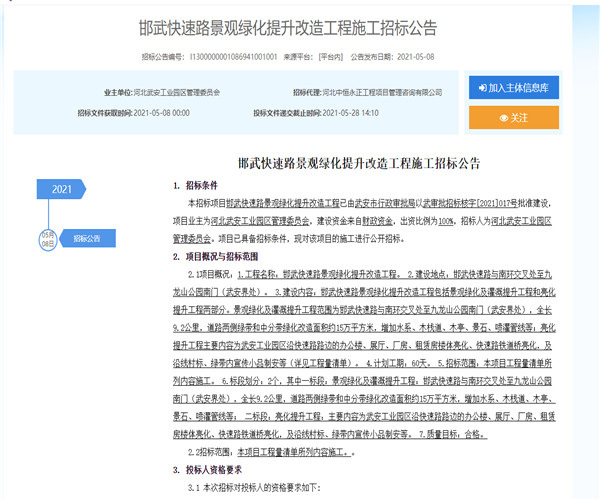600x500 pixels.
Task: Click the 来源平台 [平台内] text
Action: click(x=313, y=57)
